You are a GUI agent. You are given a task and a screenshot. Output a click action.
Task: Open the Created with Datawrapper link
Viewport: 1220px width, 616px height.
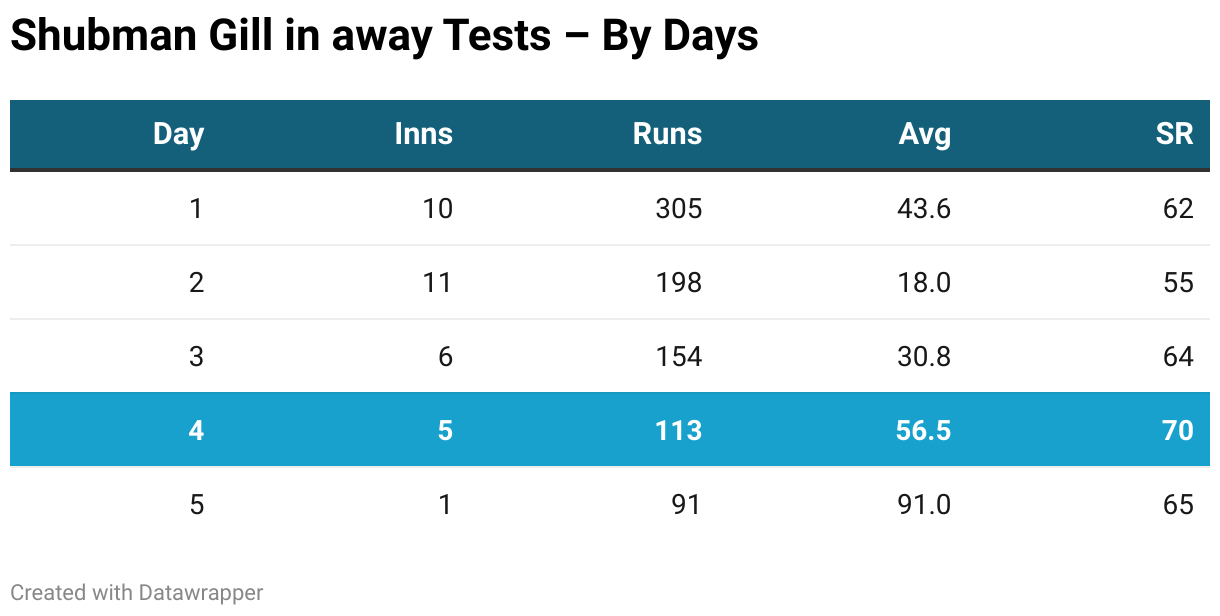pyautogui.click(x=137, y=592)
